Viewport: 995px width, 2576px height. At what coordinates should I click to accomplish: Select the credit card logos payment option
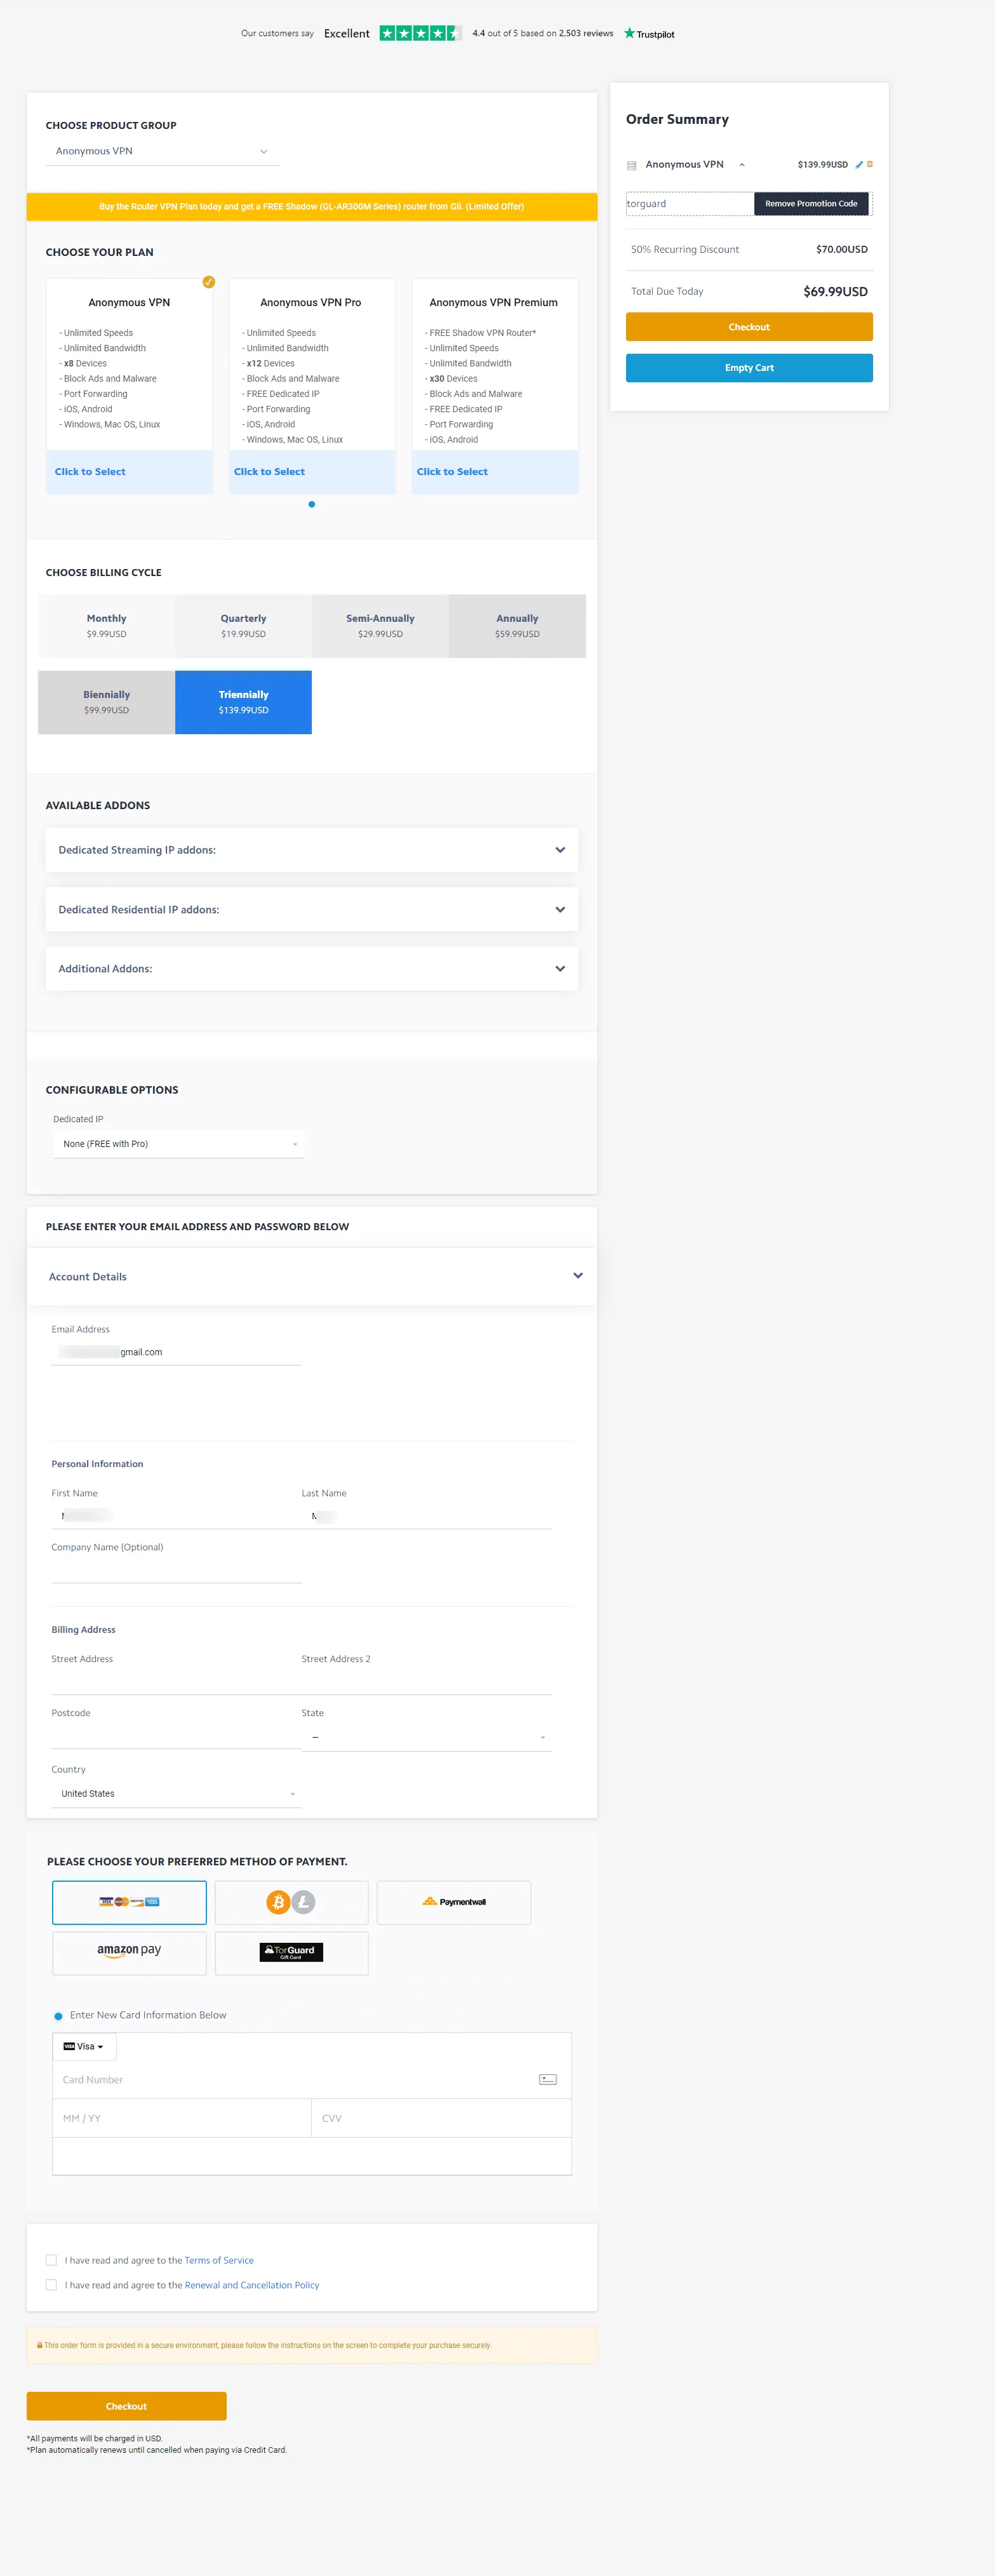pos(129,1902)
